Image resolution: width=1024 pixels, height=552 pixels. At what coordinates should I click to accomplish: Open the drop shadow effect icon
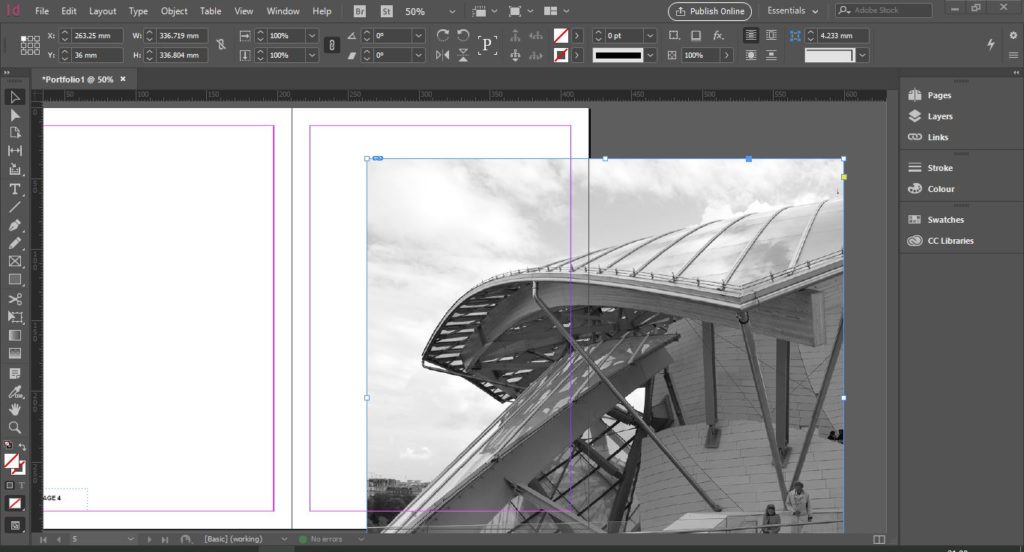[696, 35]
